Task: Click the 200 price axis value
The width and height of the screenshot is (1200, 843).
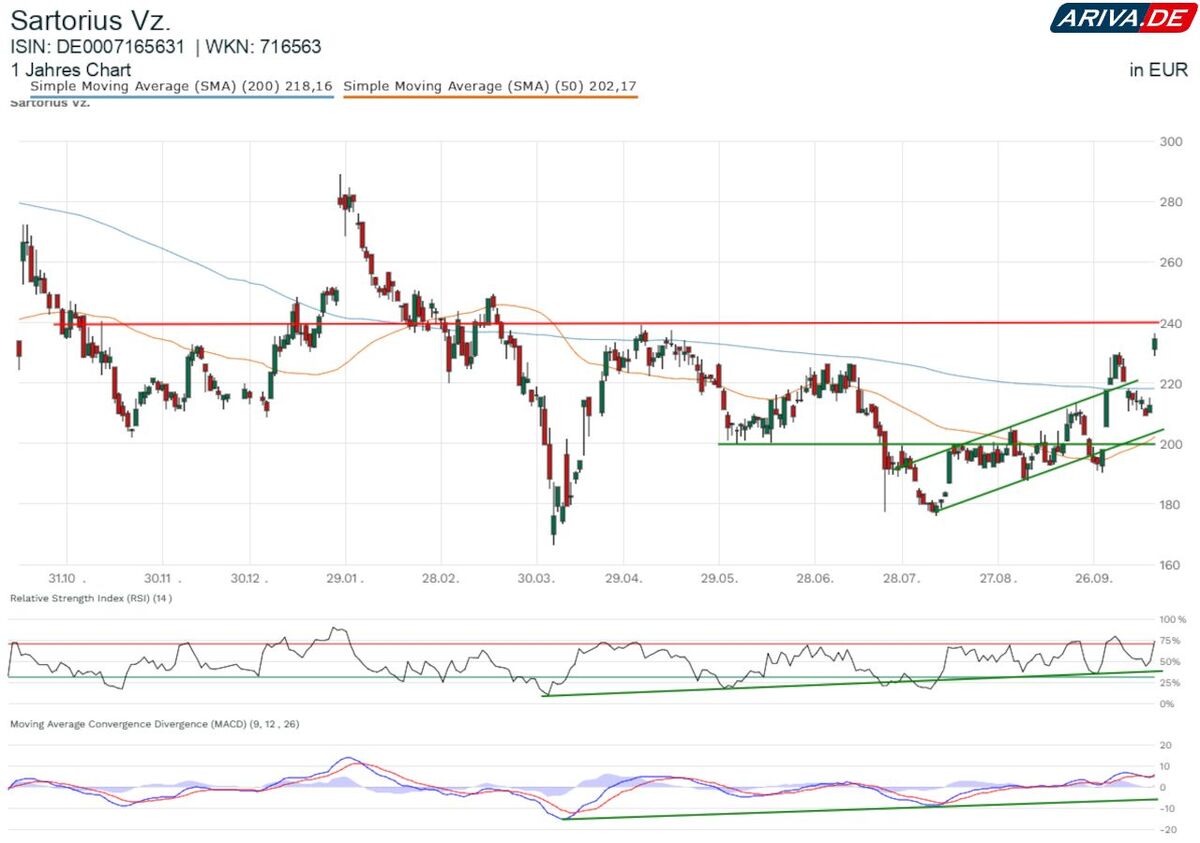Action: (x=1171, y=444)
